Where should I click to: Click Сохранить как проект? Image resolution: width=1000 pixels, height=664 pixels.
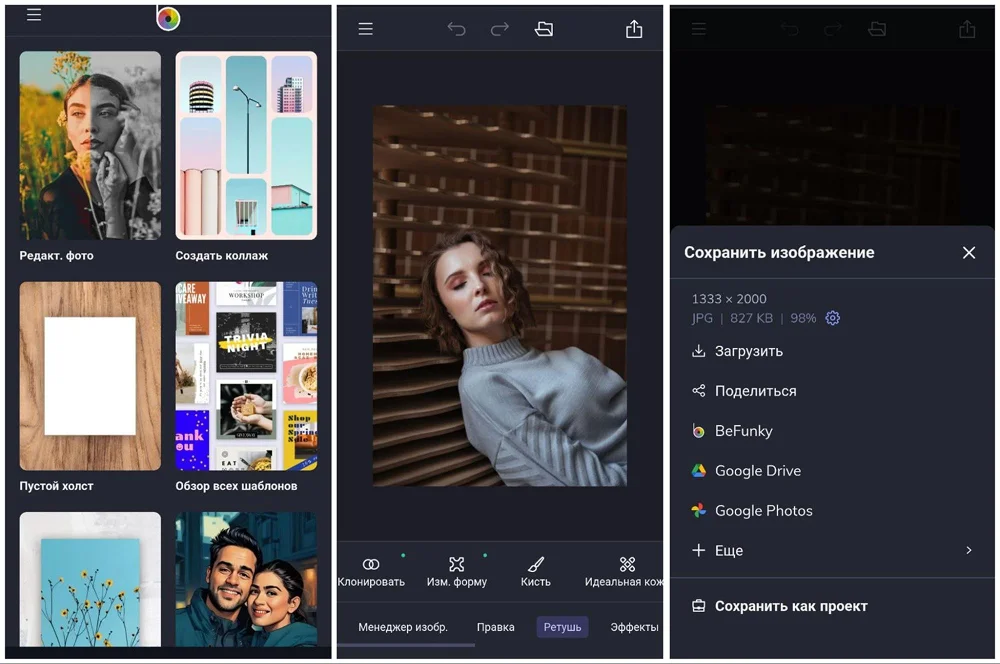coord(790,606)
